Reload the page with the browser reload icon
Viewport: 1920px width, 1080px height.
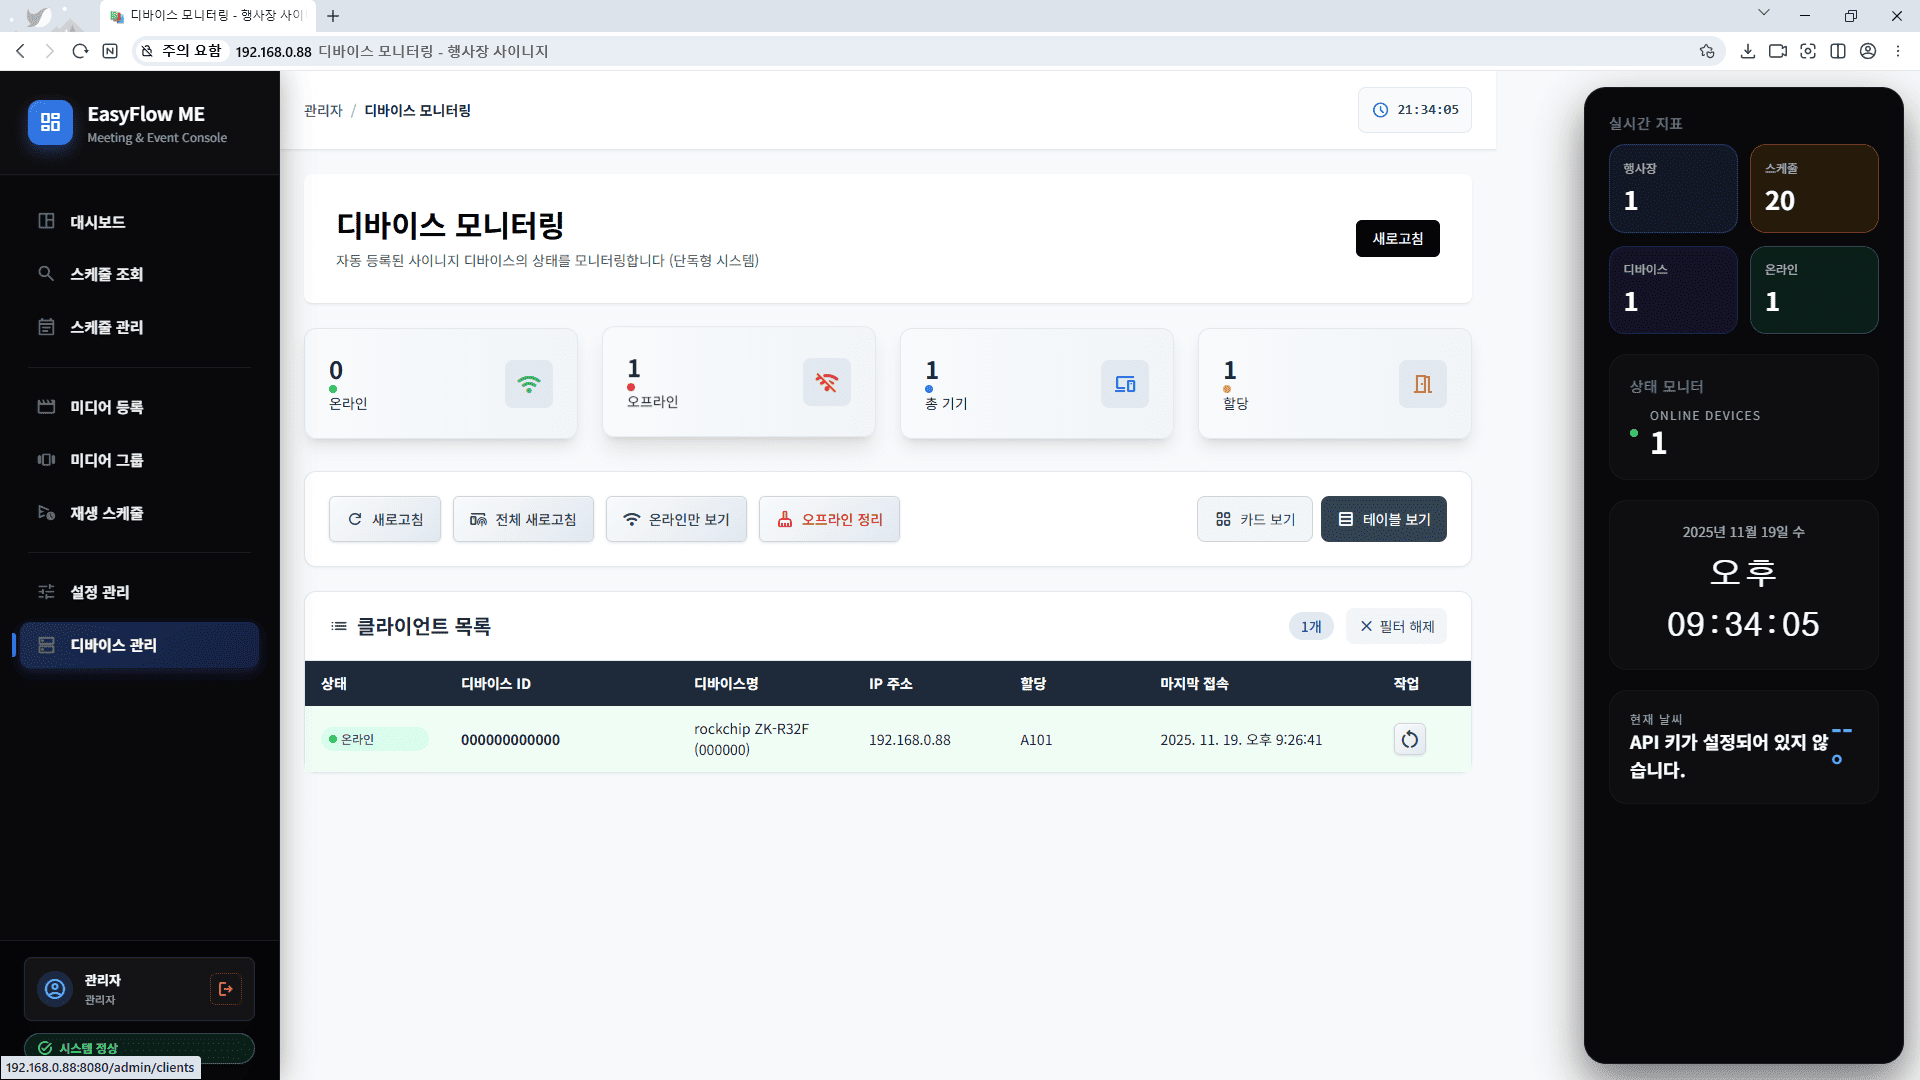80,51
